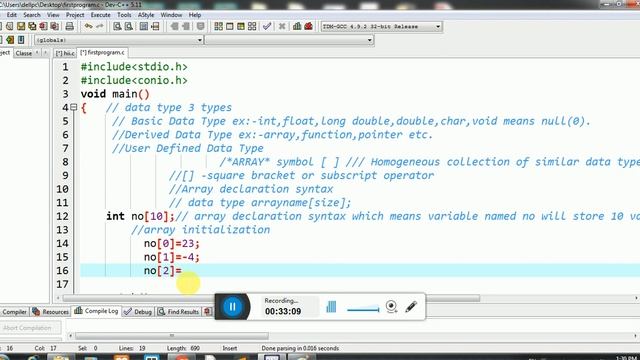Open the Execute menu
This screenshot has height=360, width=640.
click(100, 15)
